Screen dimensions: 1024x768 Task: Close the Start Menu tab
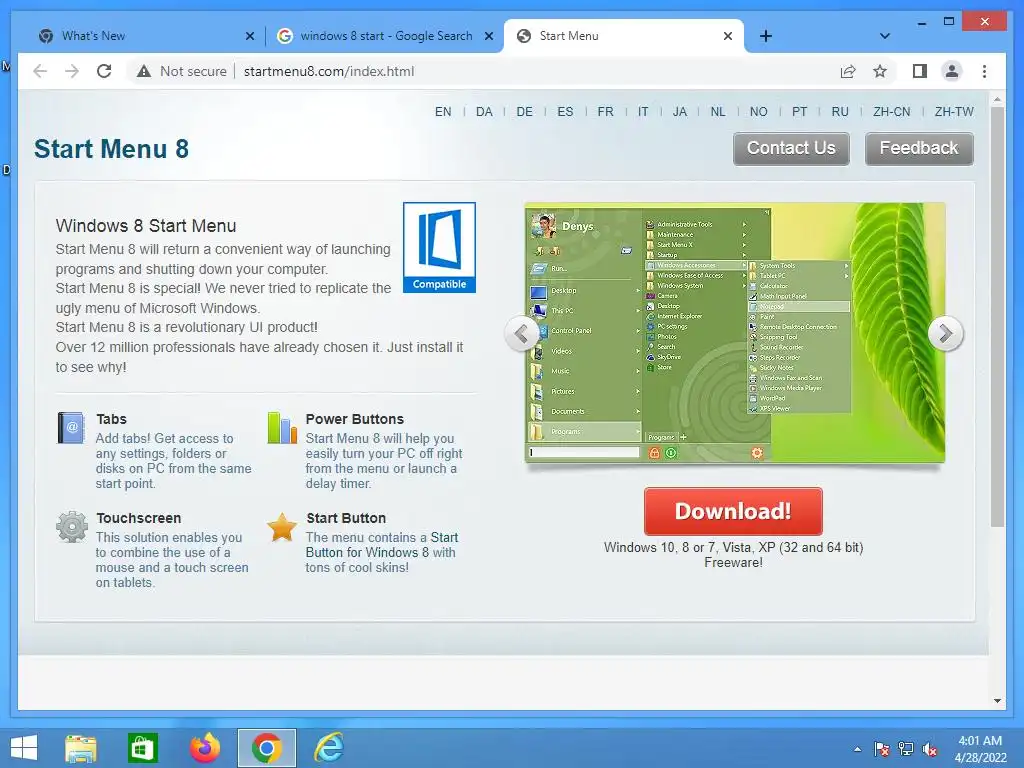click(x=728, y=36)
